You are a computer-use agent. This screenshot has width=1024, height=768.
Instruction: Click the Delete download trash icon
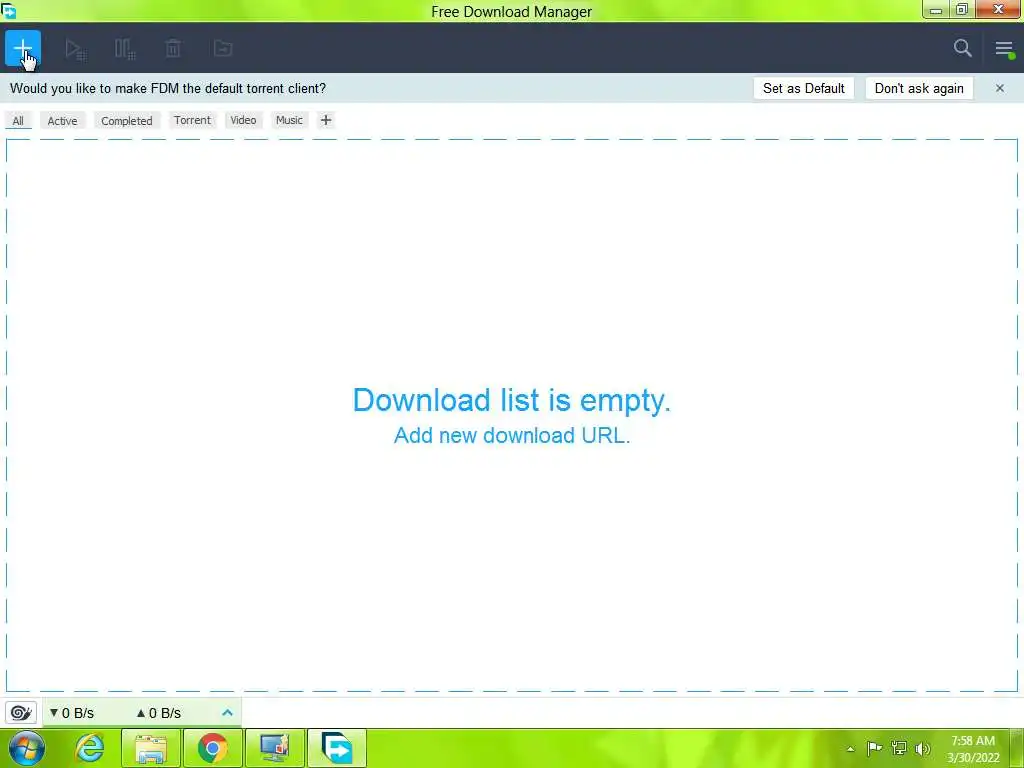[x=173, y=49]
